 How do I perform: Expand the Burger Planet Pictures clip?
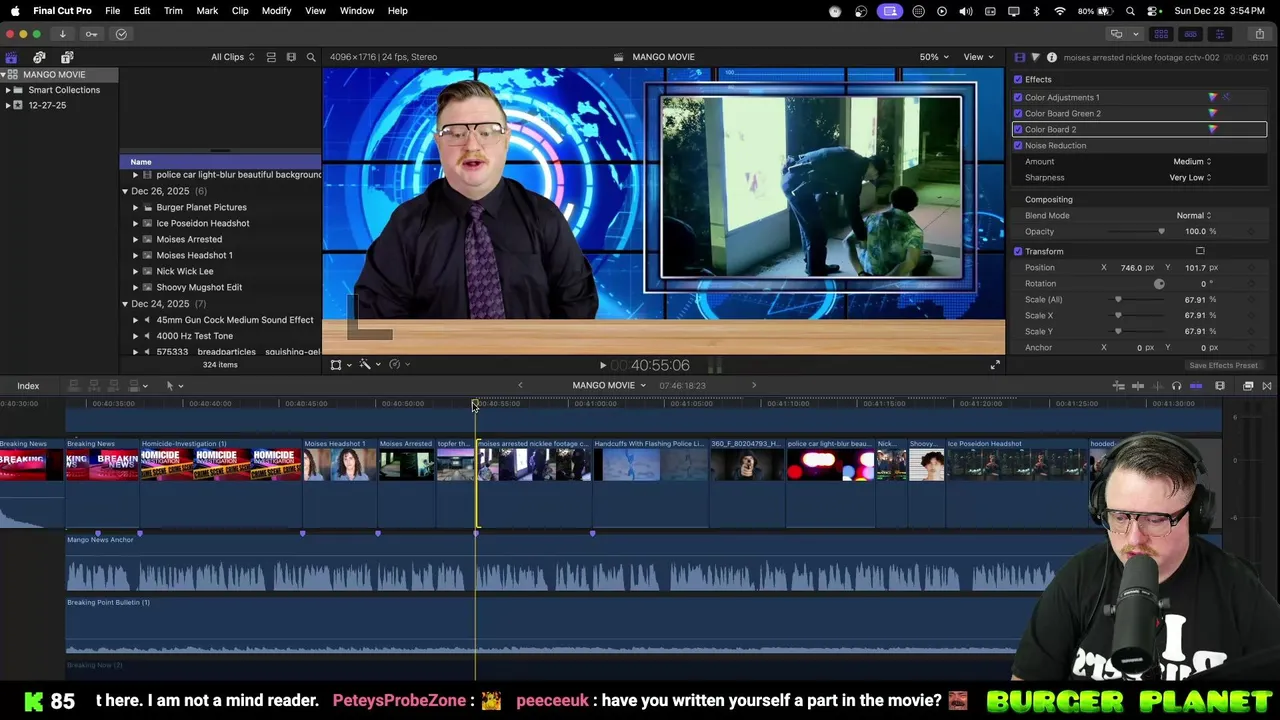click(x=136, y=207)
